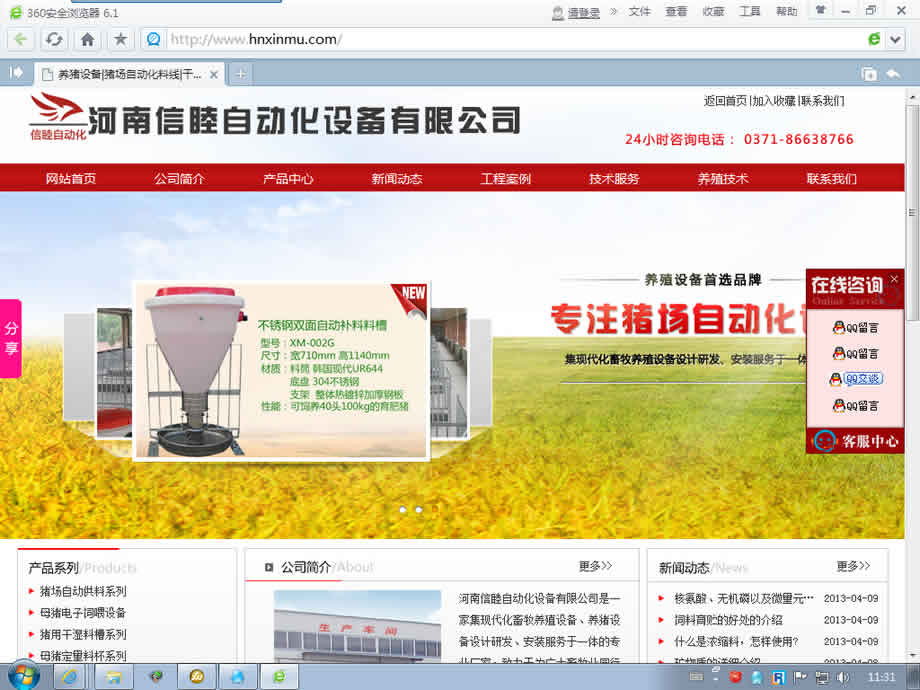Select the second carousel slide dot
Screen dimensions: 920x690
coord(418,510)
